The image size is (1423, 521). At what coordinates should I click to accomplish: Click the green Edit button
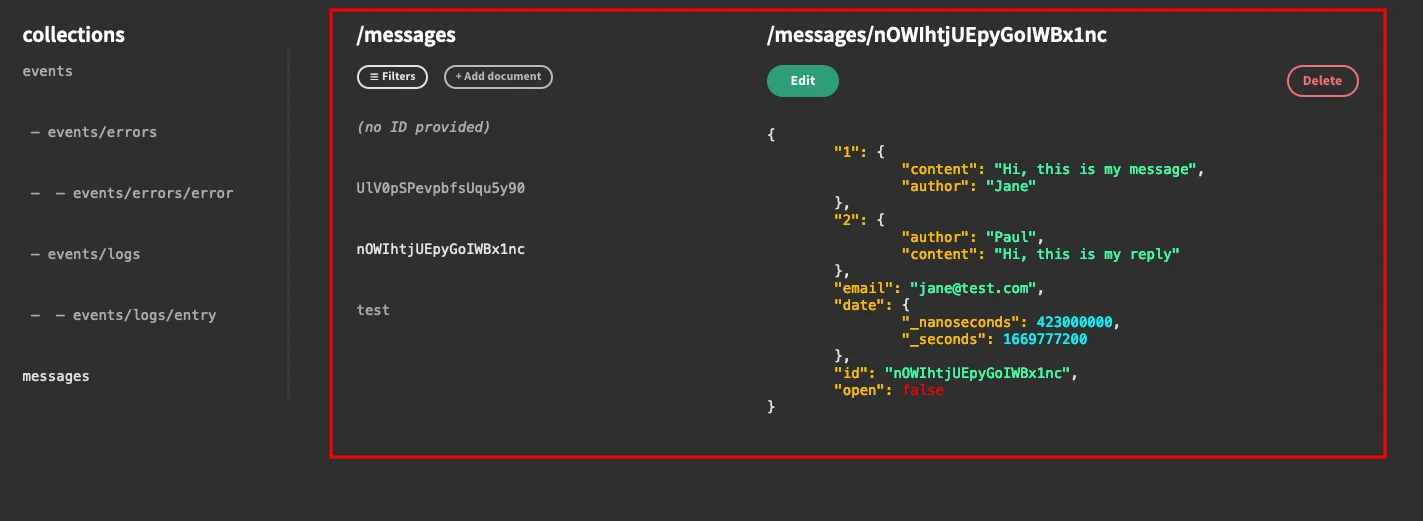pos(803,81)
